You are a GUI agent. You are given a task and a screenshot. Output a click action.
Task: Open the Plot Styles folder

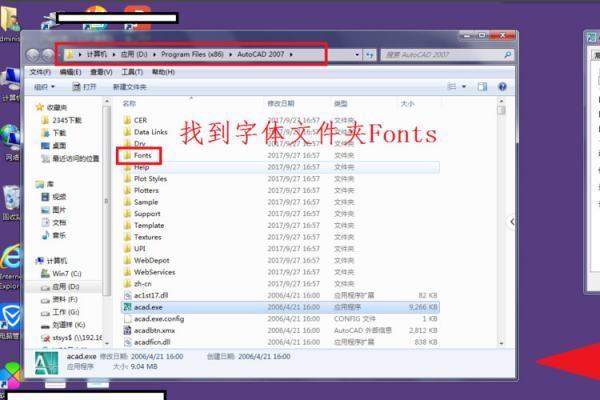coord(150,179)
